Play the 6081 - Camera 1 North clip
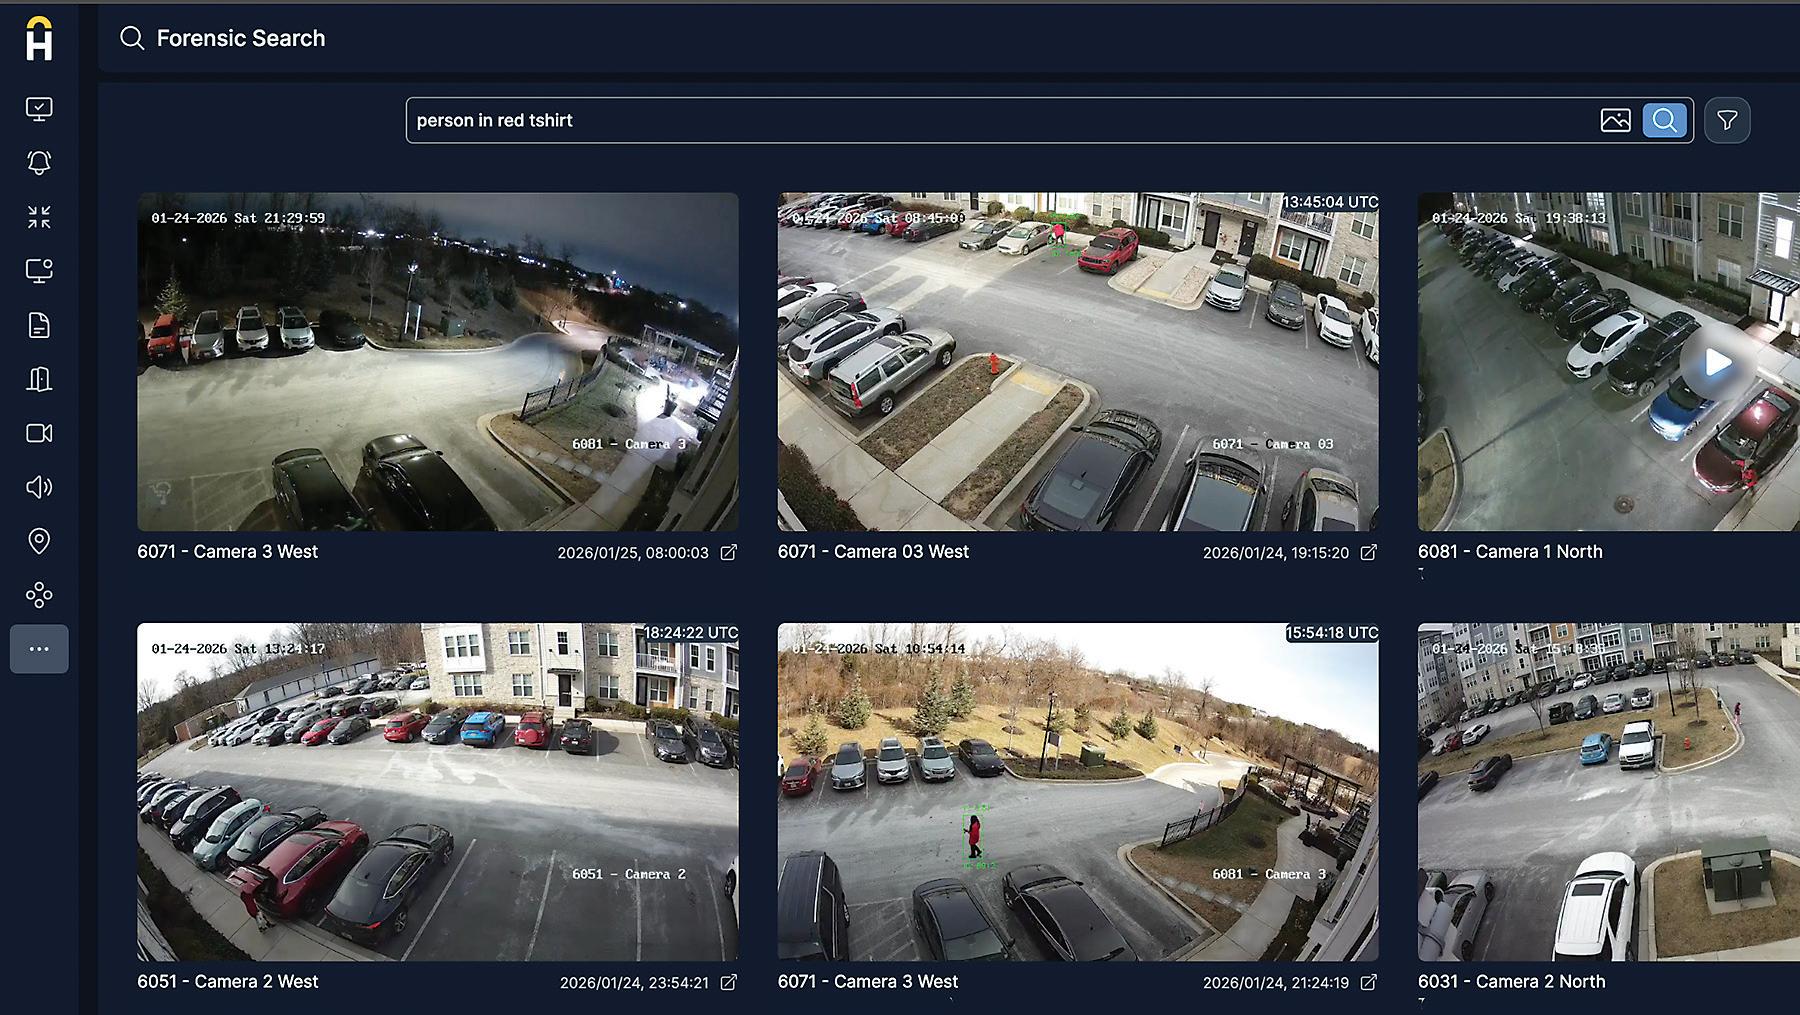 [x=1717, y=362]
